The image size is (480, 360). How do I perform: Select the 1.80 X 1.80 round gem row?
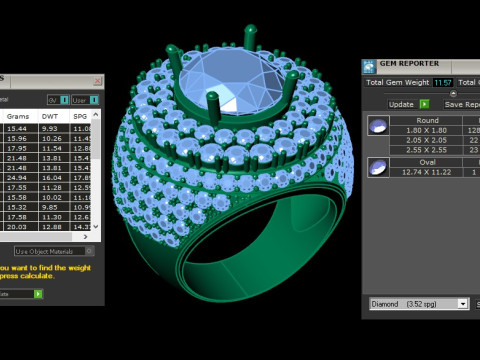(426, 130)
